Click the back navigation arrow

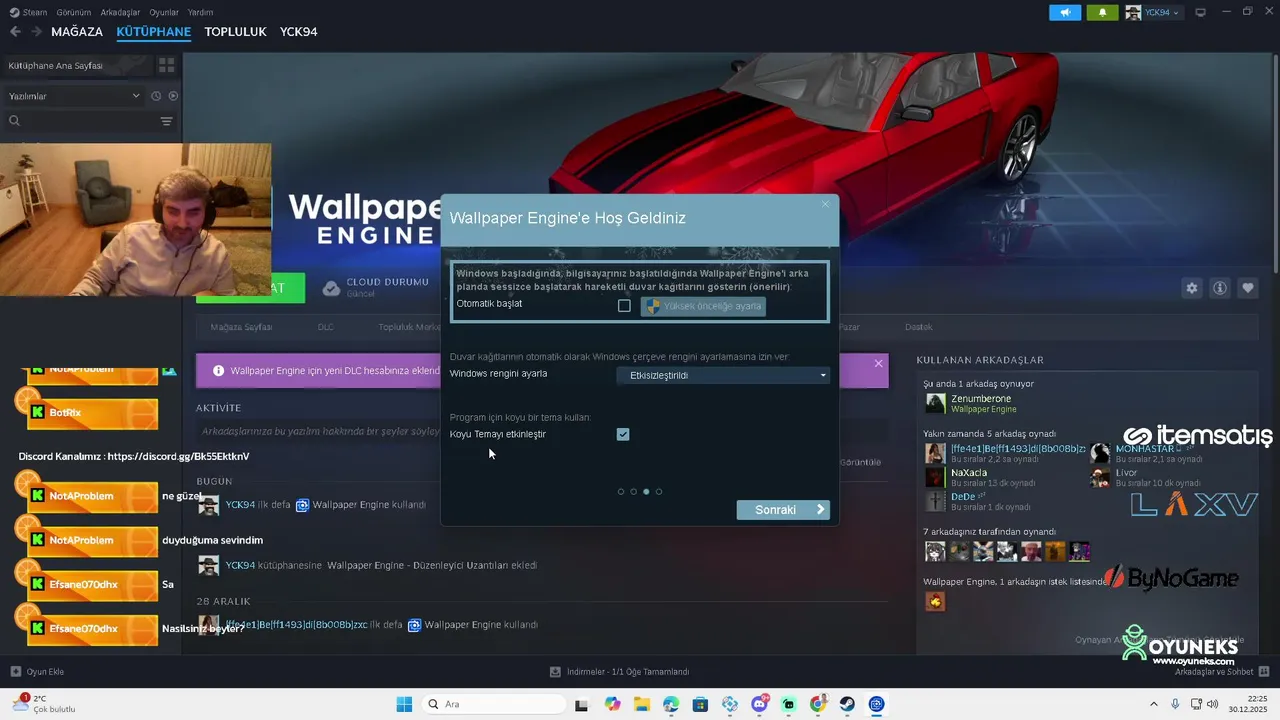pos(15,32)
